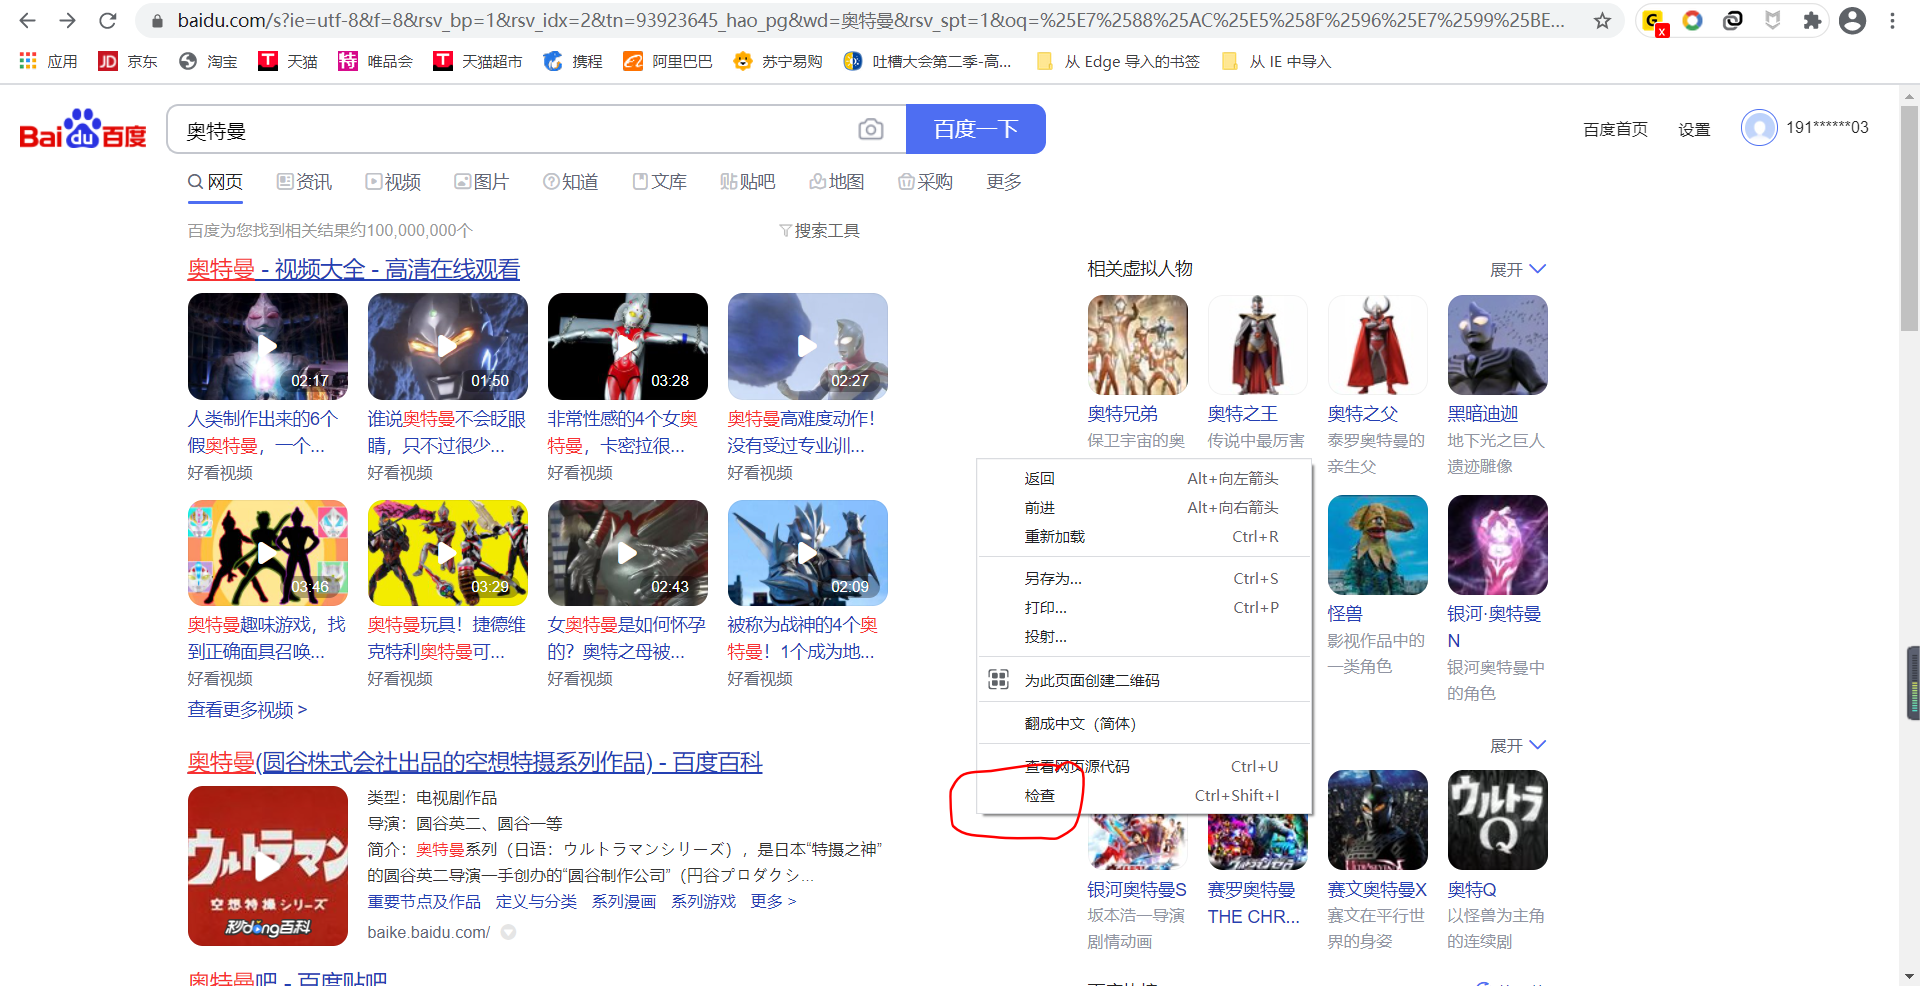The image size is (1920, 986).
Task: Open the 天猫超市 bookmark
Action: click(477, 61)
